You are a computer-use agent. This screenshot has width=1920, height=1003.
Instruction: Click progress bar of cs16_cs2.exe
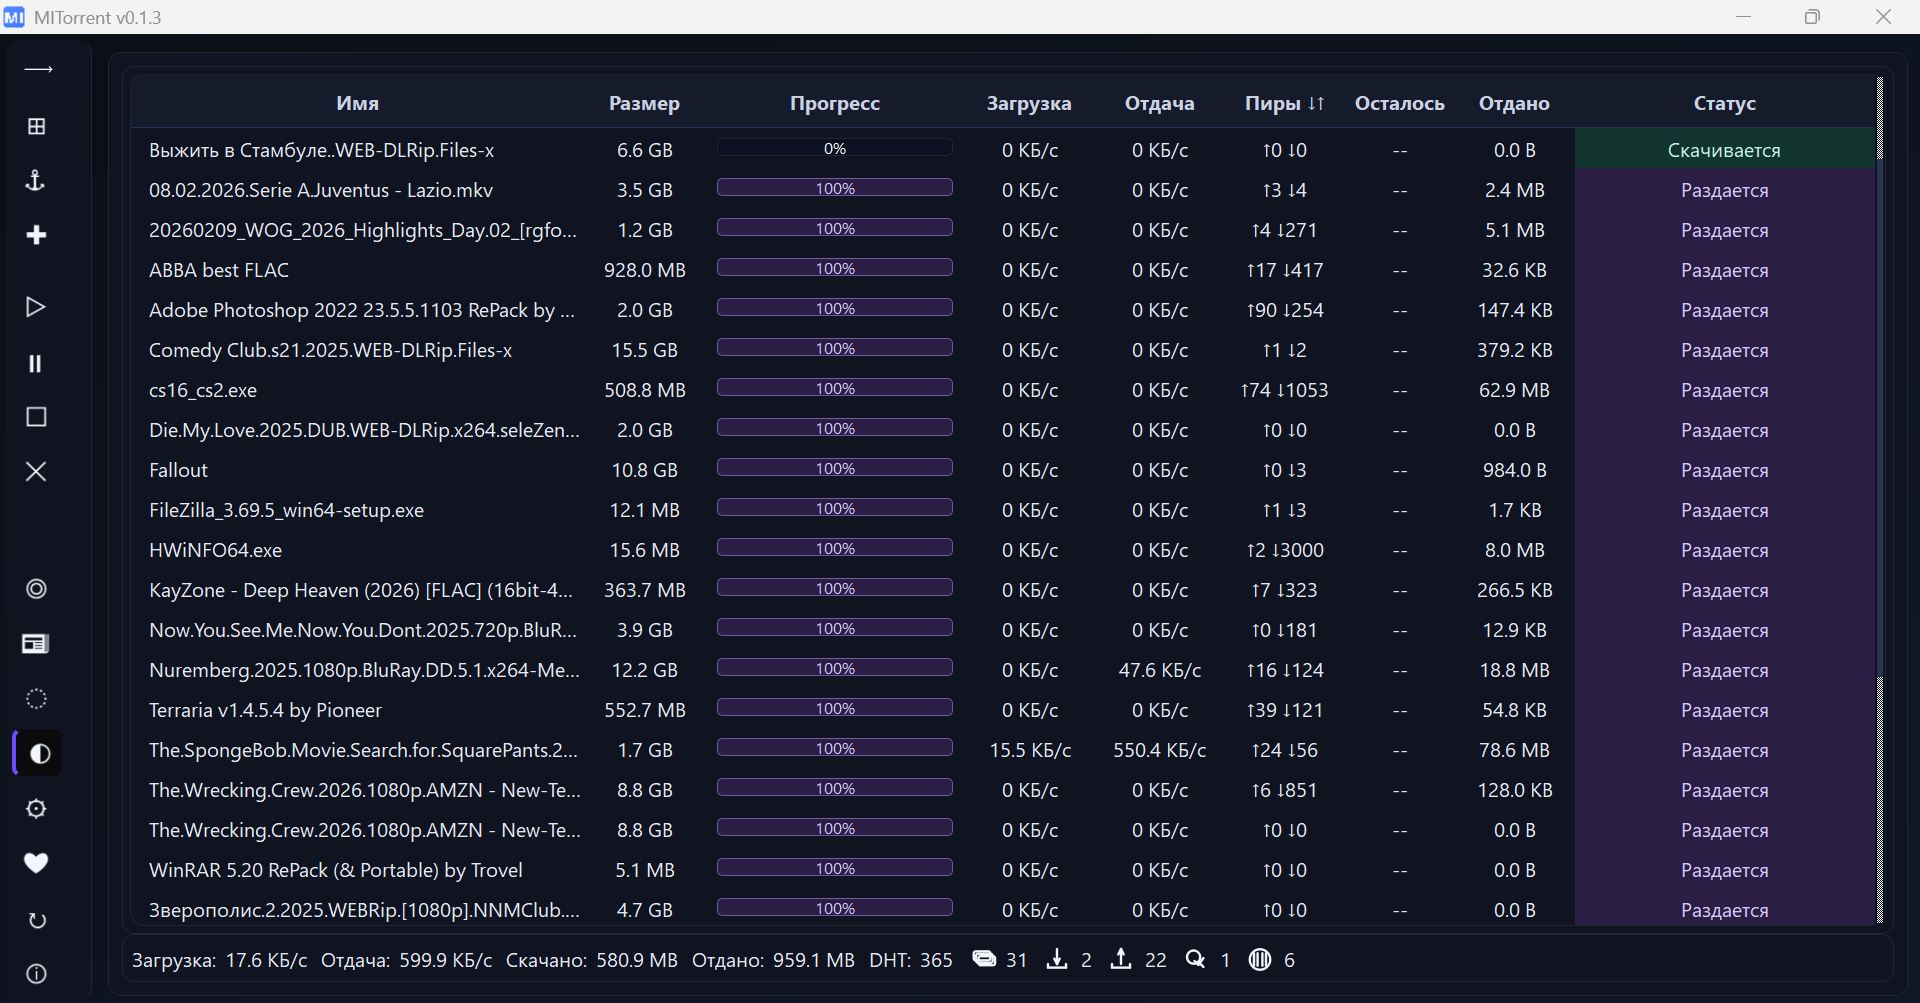pyautogui.click(x=834, y=388)
